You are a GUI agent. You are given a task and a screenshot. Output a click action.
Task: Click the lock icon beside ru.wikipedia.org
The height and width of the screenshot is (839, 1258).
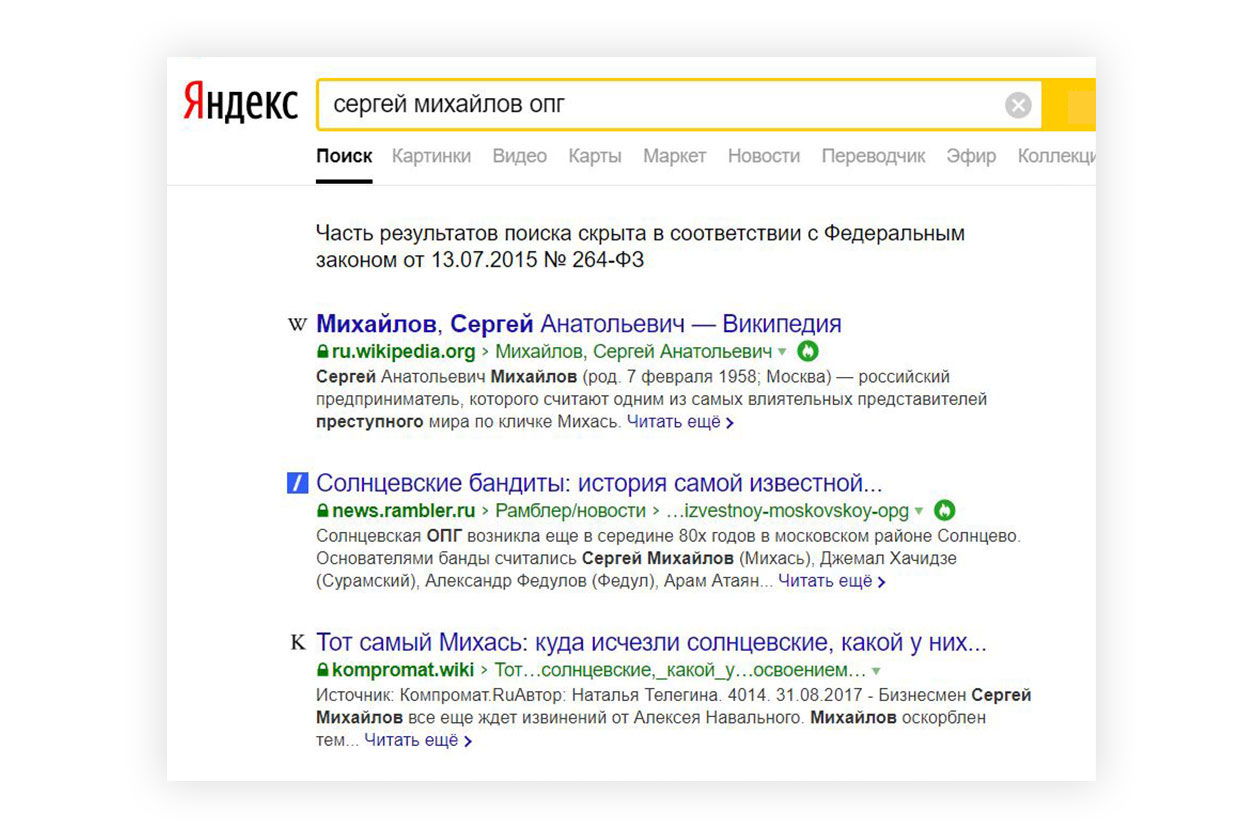pyautogui.click(x=322, y=352)
